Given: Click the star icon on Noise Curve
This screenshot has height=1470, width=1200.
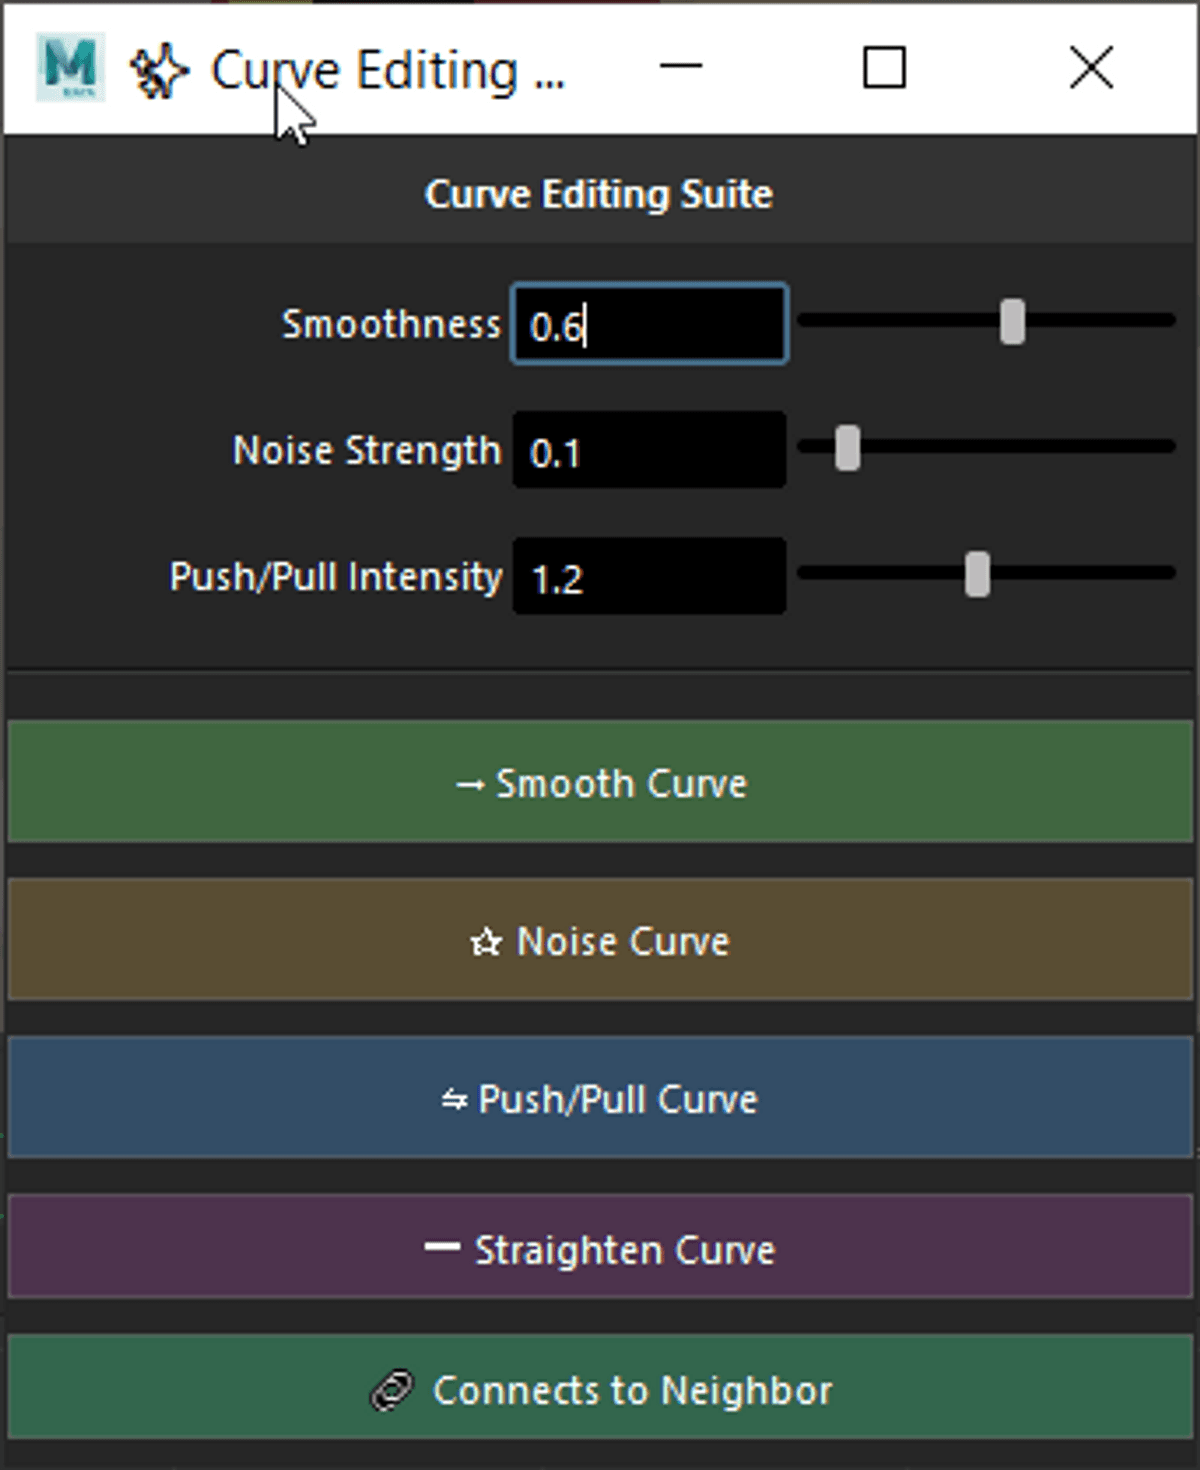Looking at the screenshot, I should (486, 942).
